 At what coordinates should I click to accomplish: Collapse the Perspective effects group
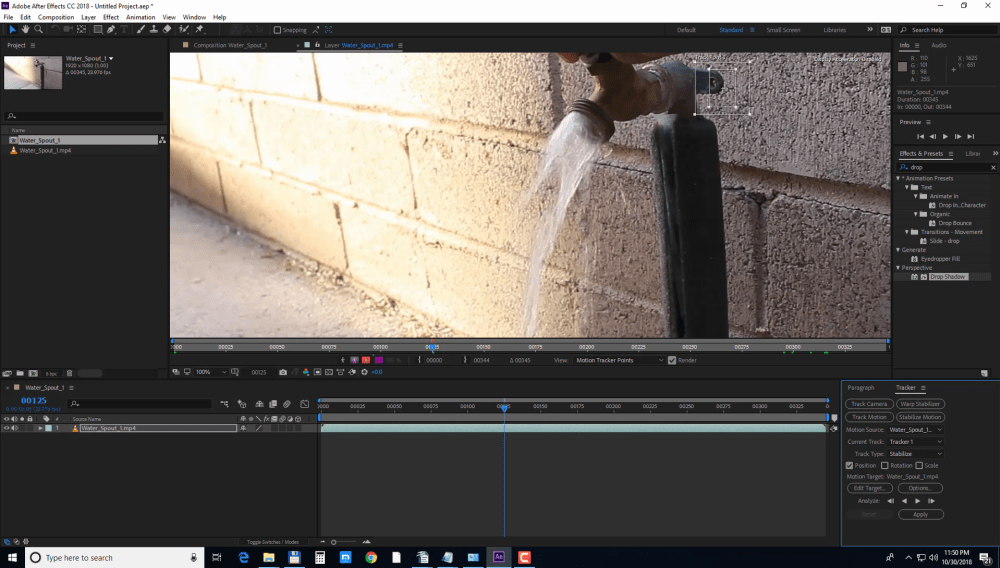(898, 268)
